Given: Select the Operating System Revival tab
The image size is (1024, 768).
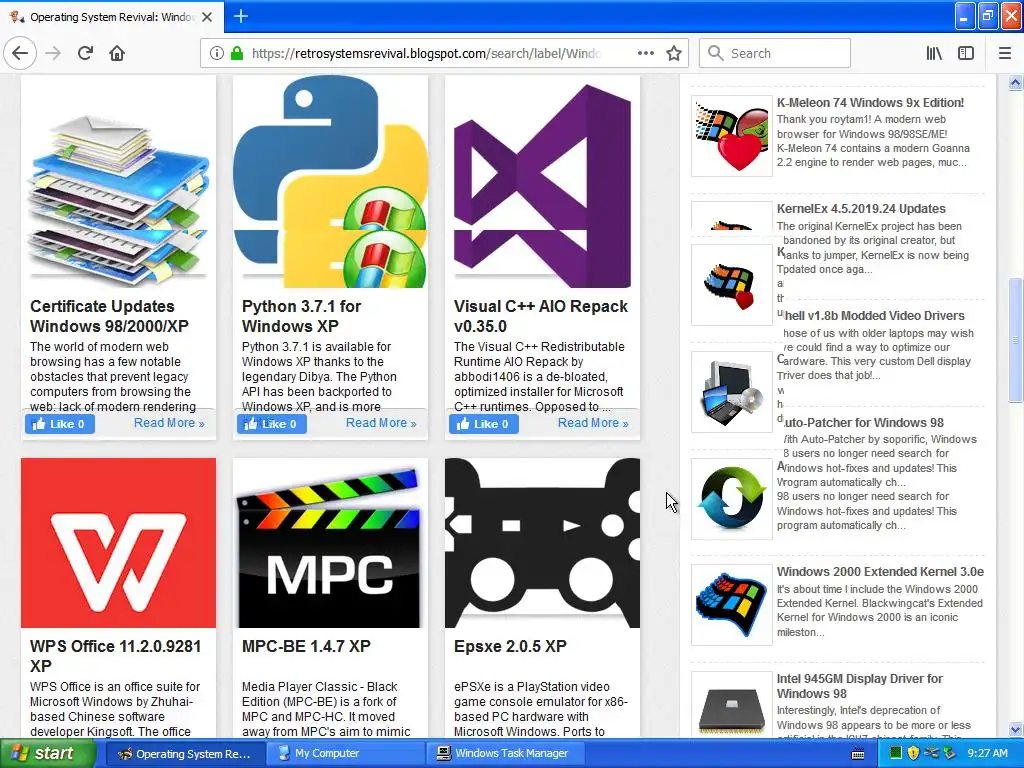Looking at the screenshot, I should pyautogui.click(x=112, y=17).
